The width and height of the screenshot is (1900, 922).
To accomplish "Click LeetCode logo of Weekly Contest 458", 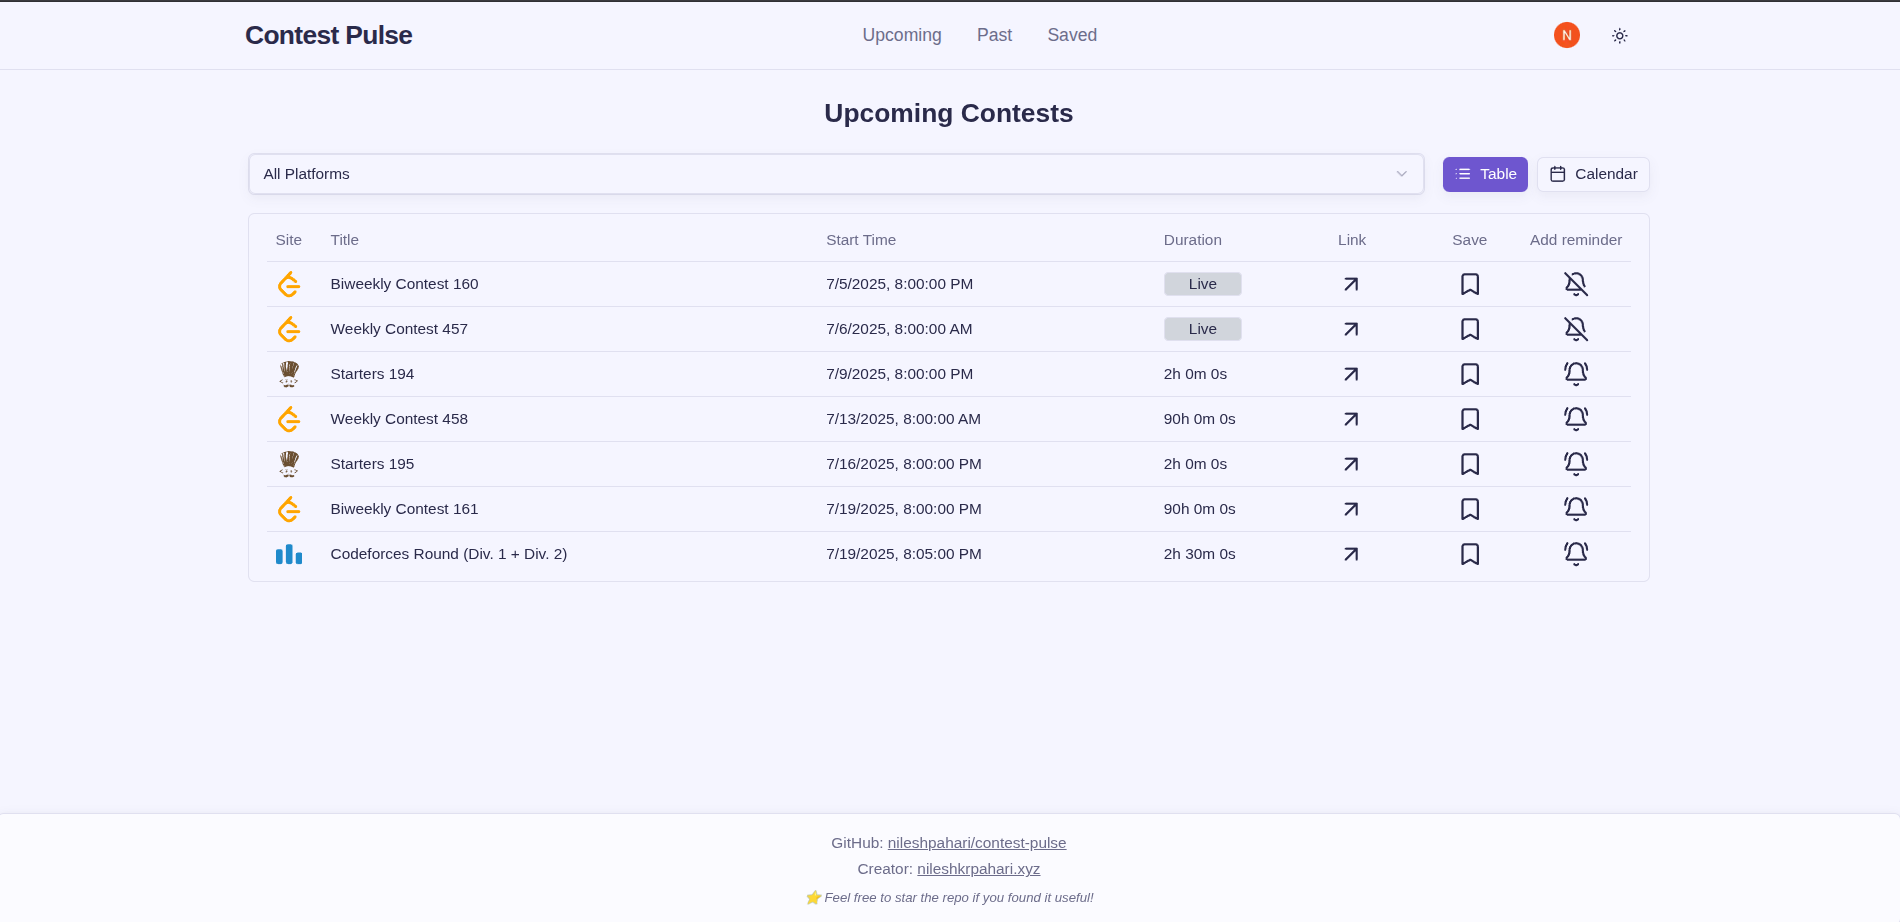I will click(289, 419).
